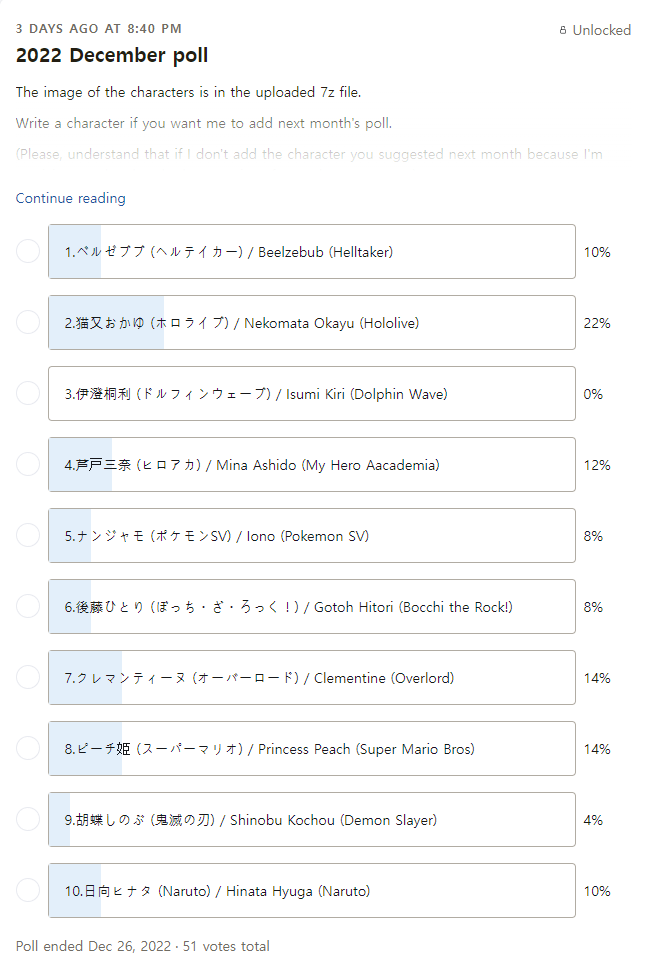Click the post timestamp 3 days ago

click(98, 29)
